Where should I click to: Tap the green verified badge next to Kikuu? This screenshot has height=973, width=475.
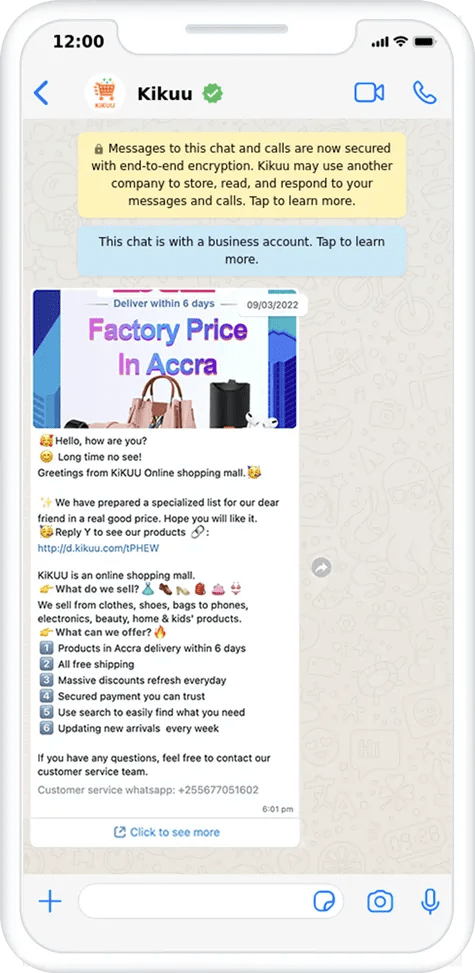pyautogui.click(x=212, y=94)
